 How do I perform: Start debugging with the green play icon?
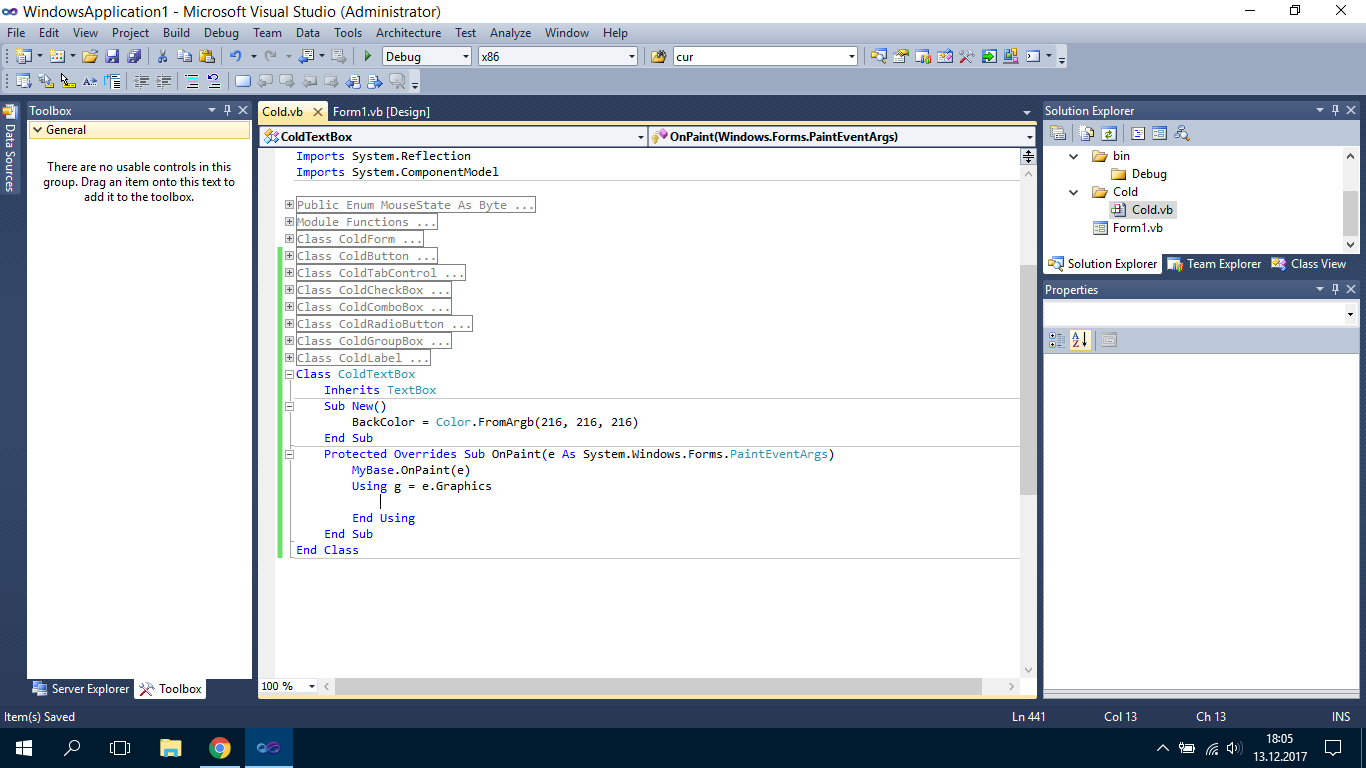coord(368,57)
